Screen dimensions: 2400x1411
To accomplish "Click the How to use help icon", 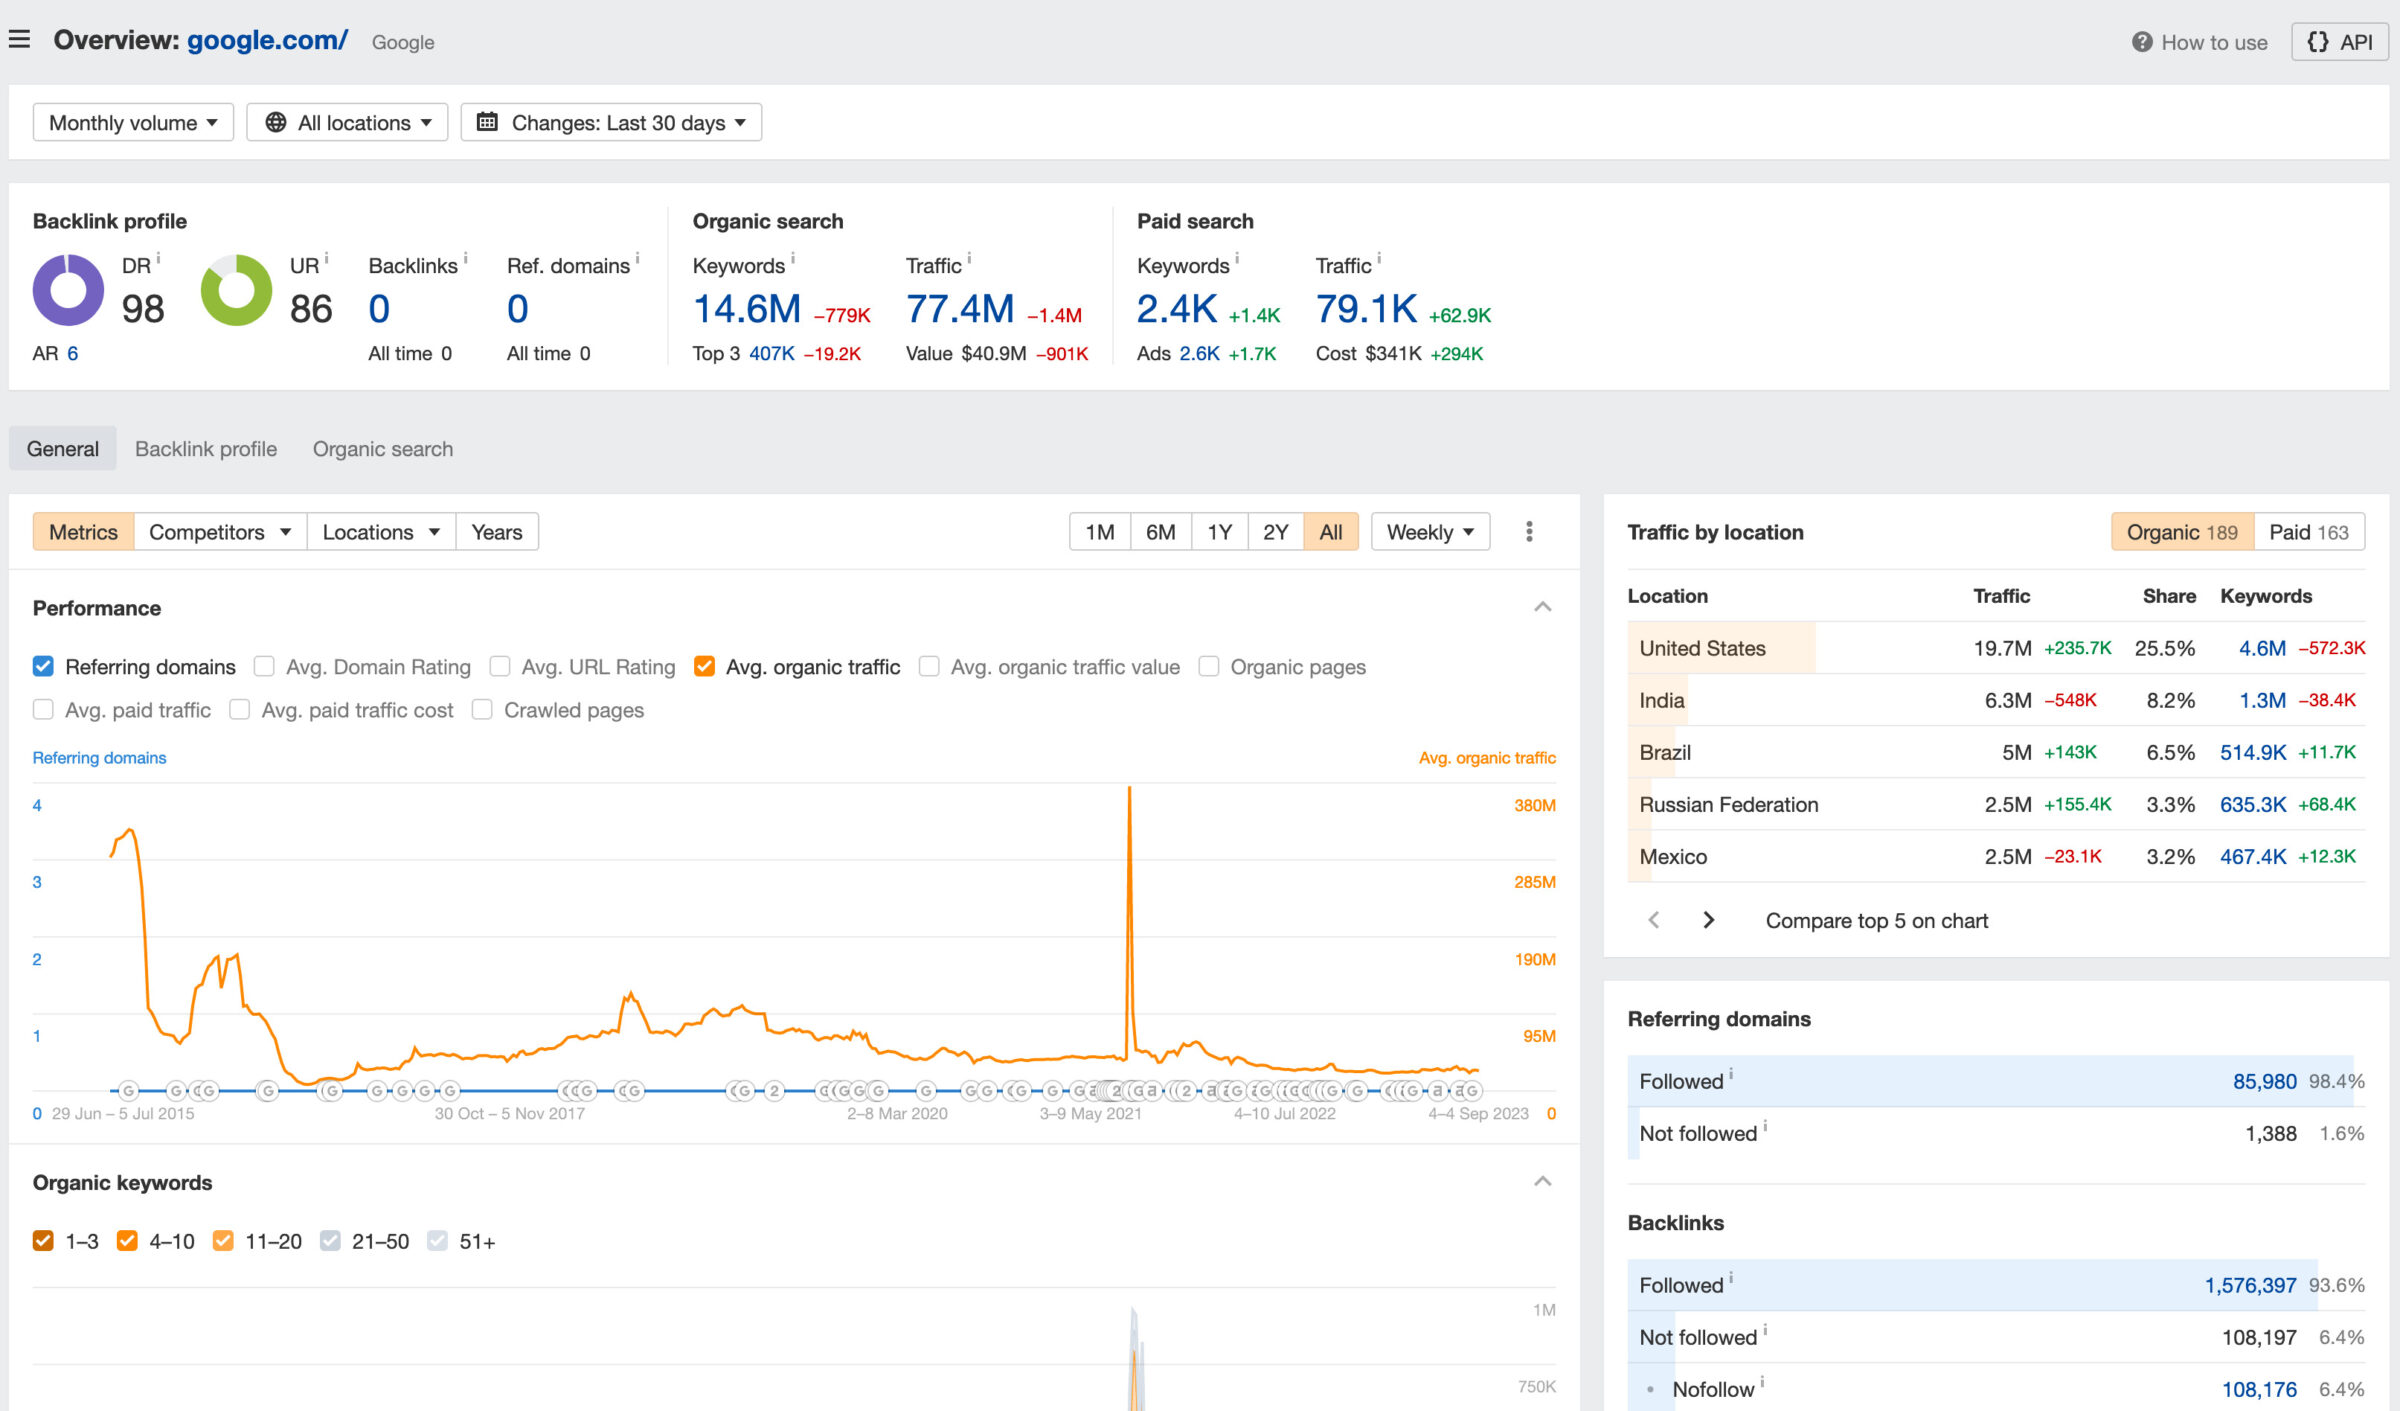I will [2142, 42].
